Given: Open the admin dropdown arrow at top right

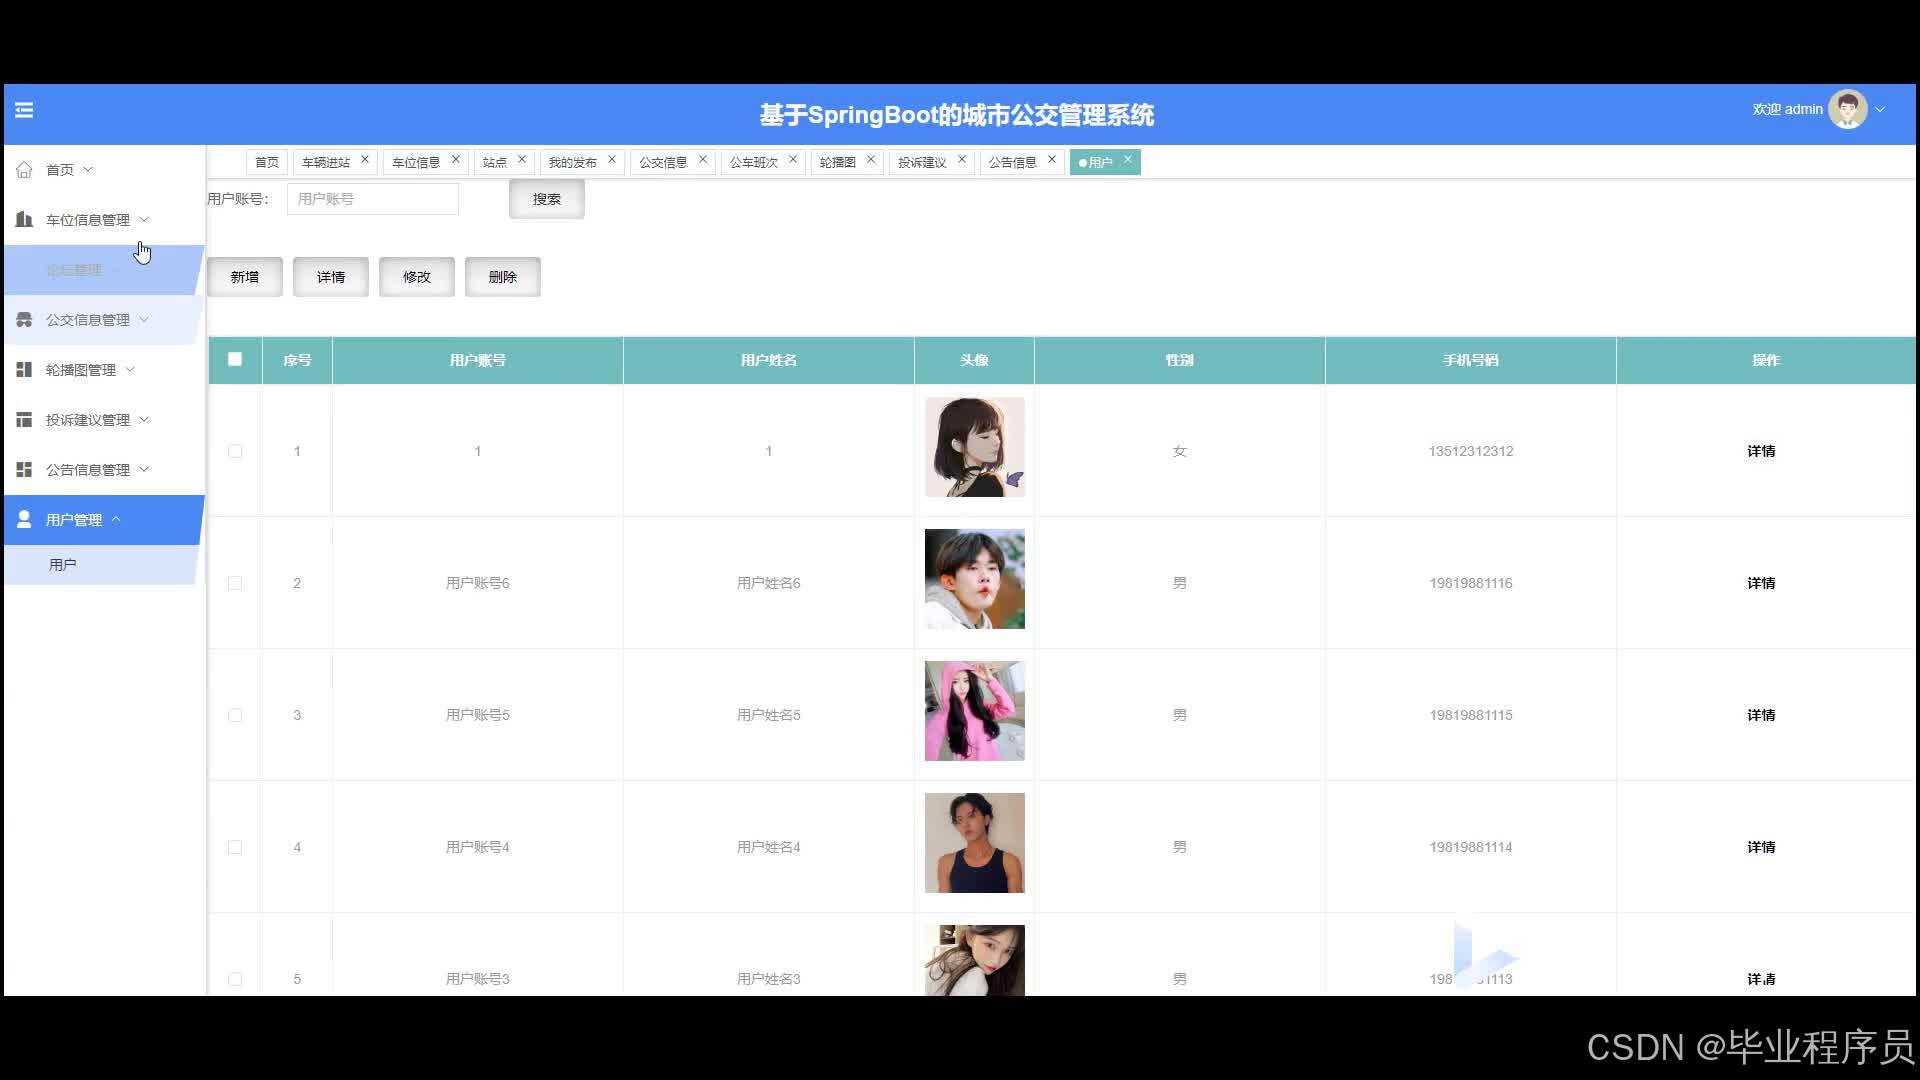Looking at the screenshot, I should click(x=1880, y=110).
